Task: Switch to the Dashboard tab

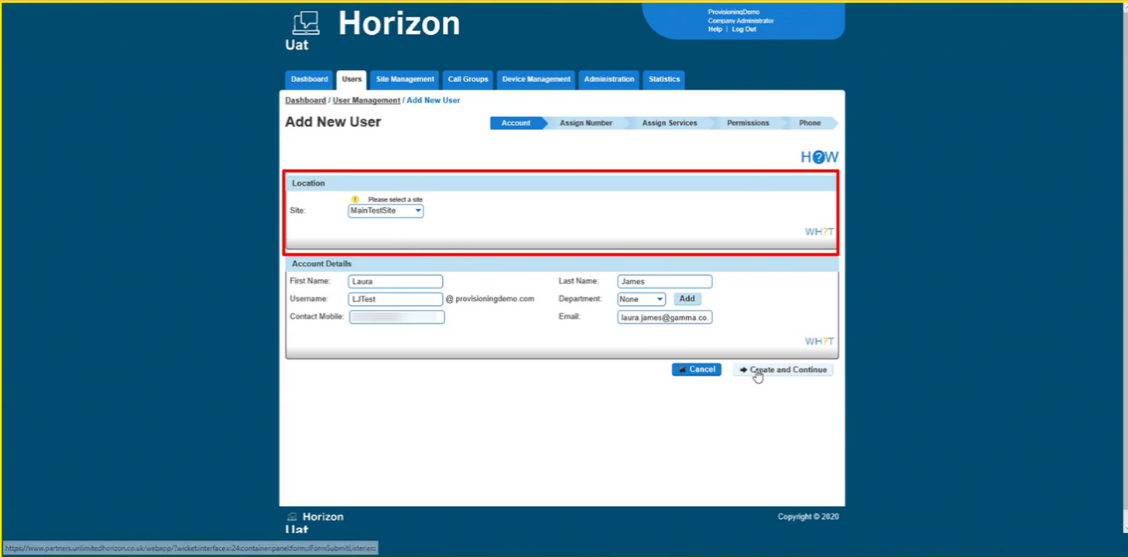Action: tap(309, 80)
